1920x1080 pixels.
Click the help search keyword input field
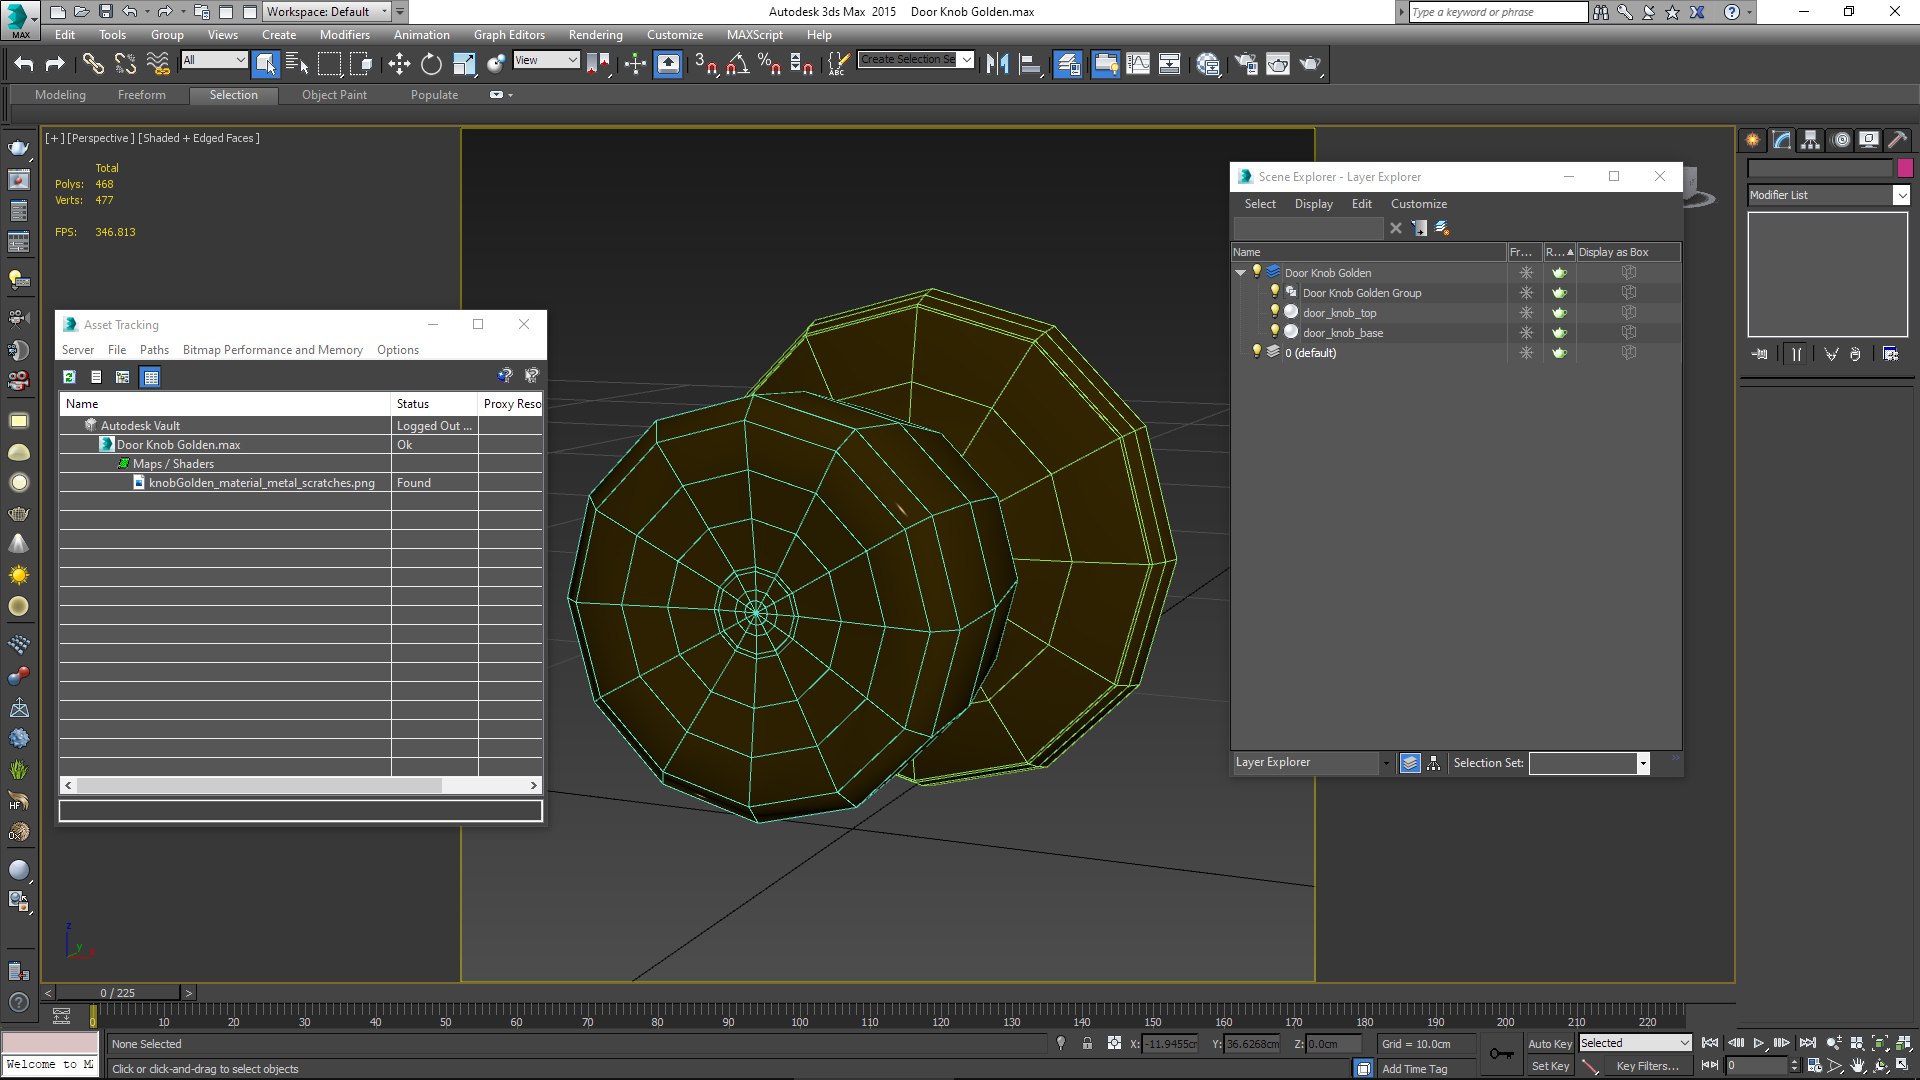(1497, 12)
